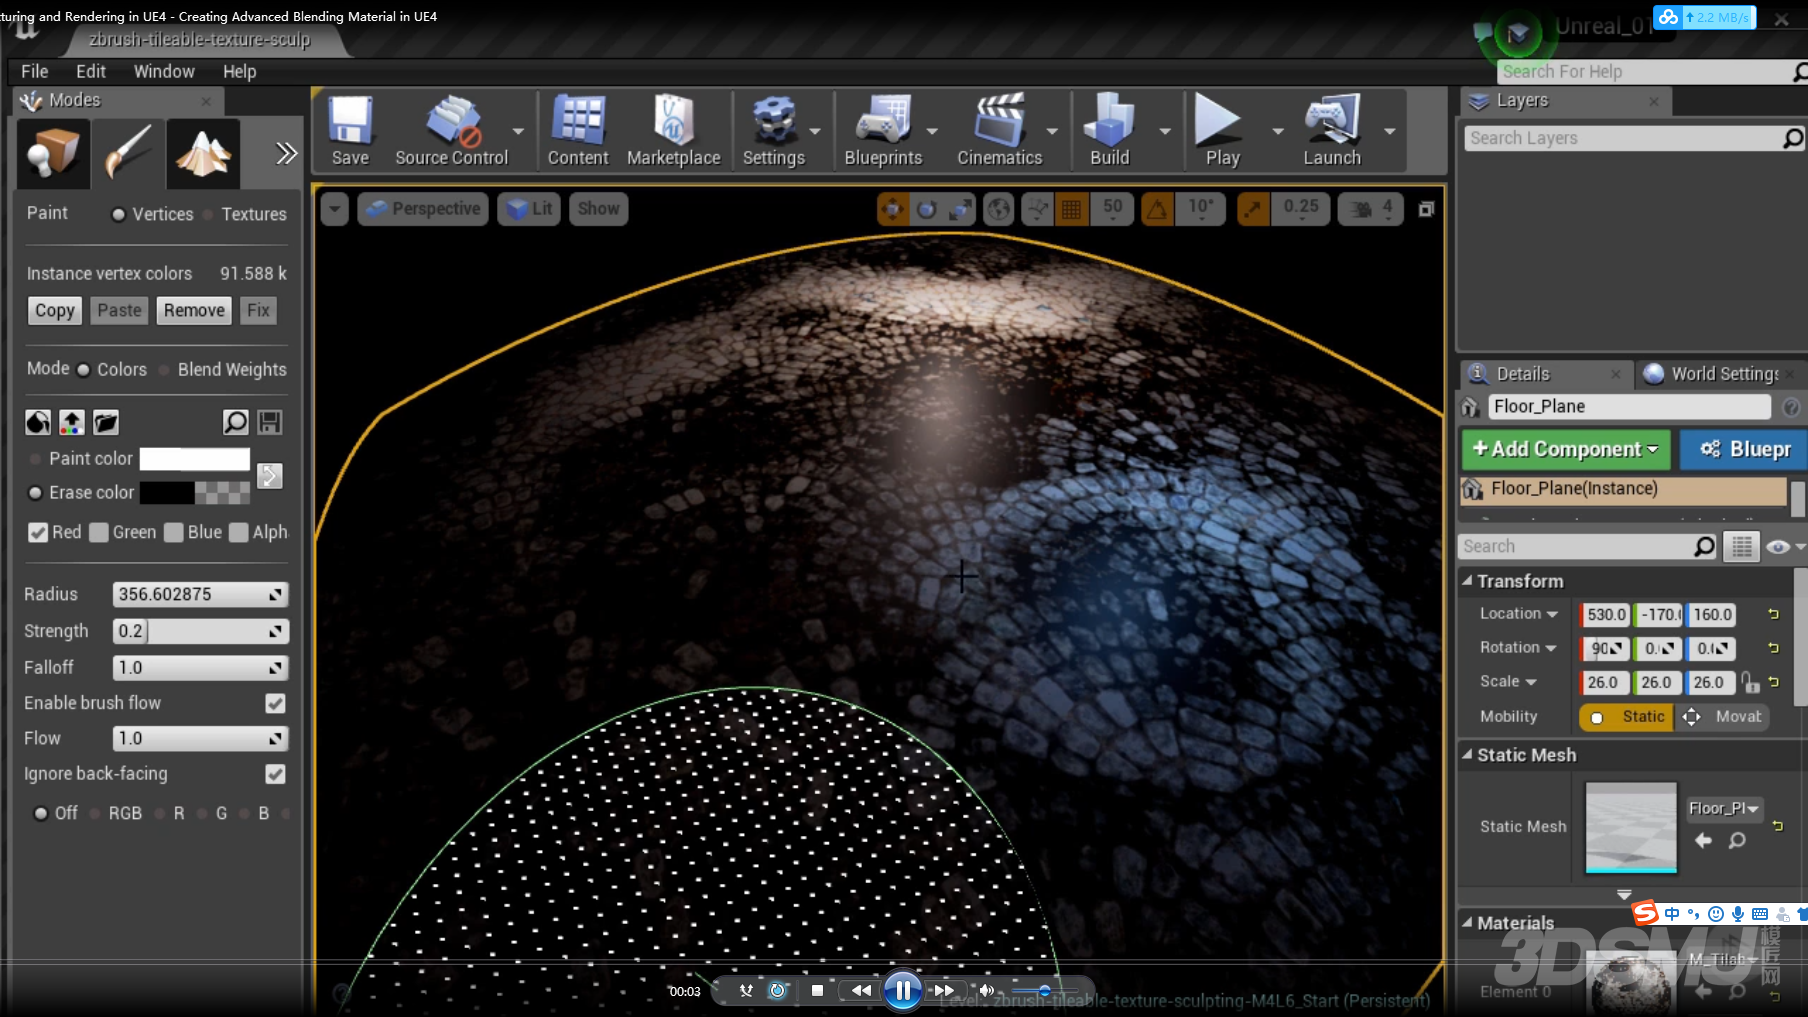Select the Mesh Paint mode icon
Viewport: 1808px width, 1017px height.
[128, 154]
